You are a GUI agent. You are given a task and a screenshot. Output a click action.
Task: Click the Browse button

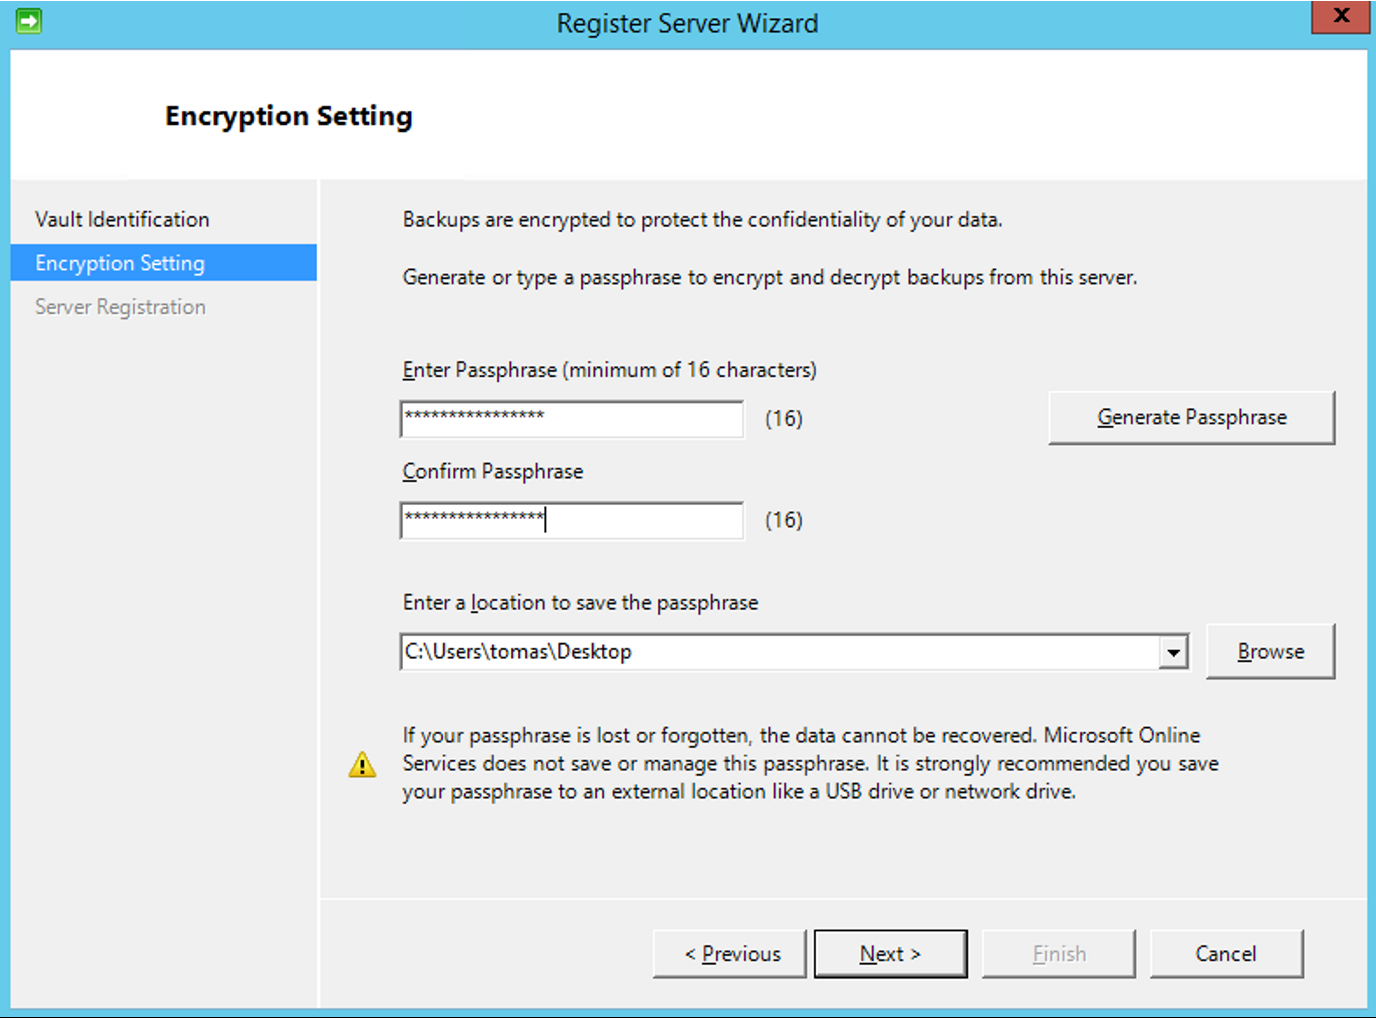[1270, 652]
